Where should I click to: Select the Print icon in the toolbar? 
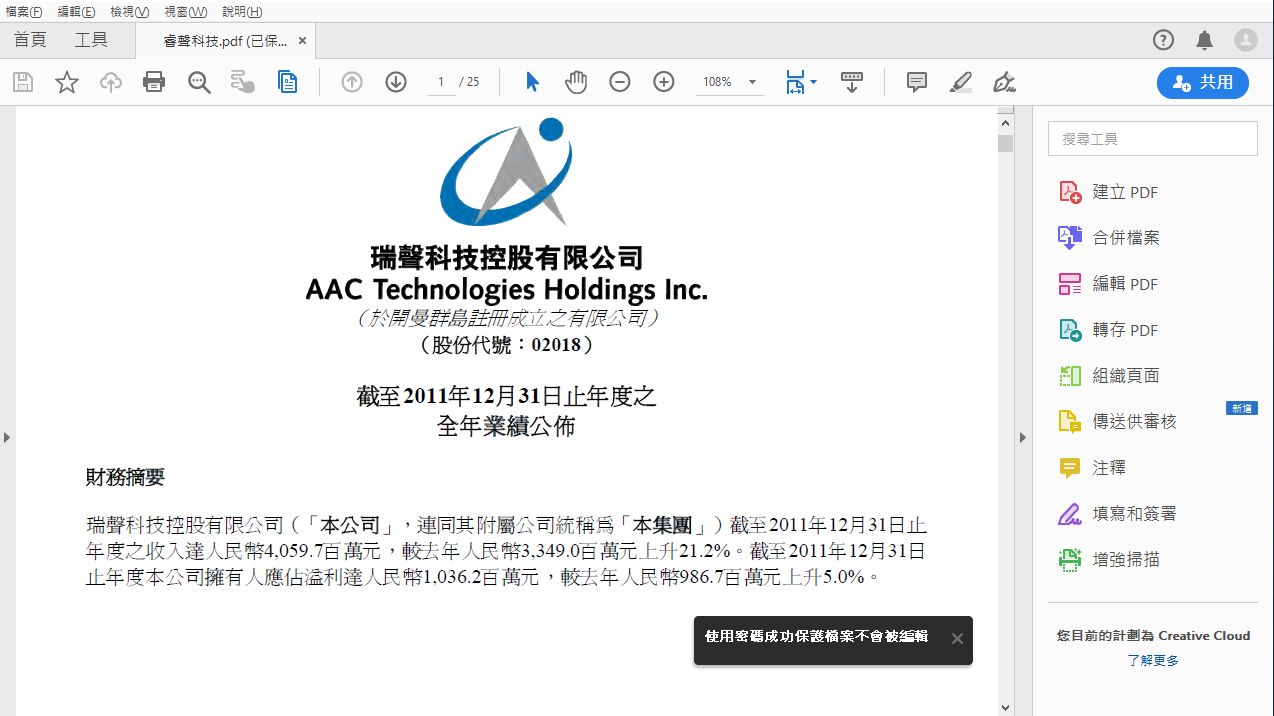(153, 82)
